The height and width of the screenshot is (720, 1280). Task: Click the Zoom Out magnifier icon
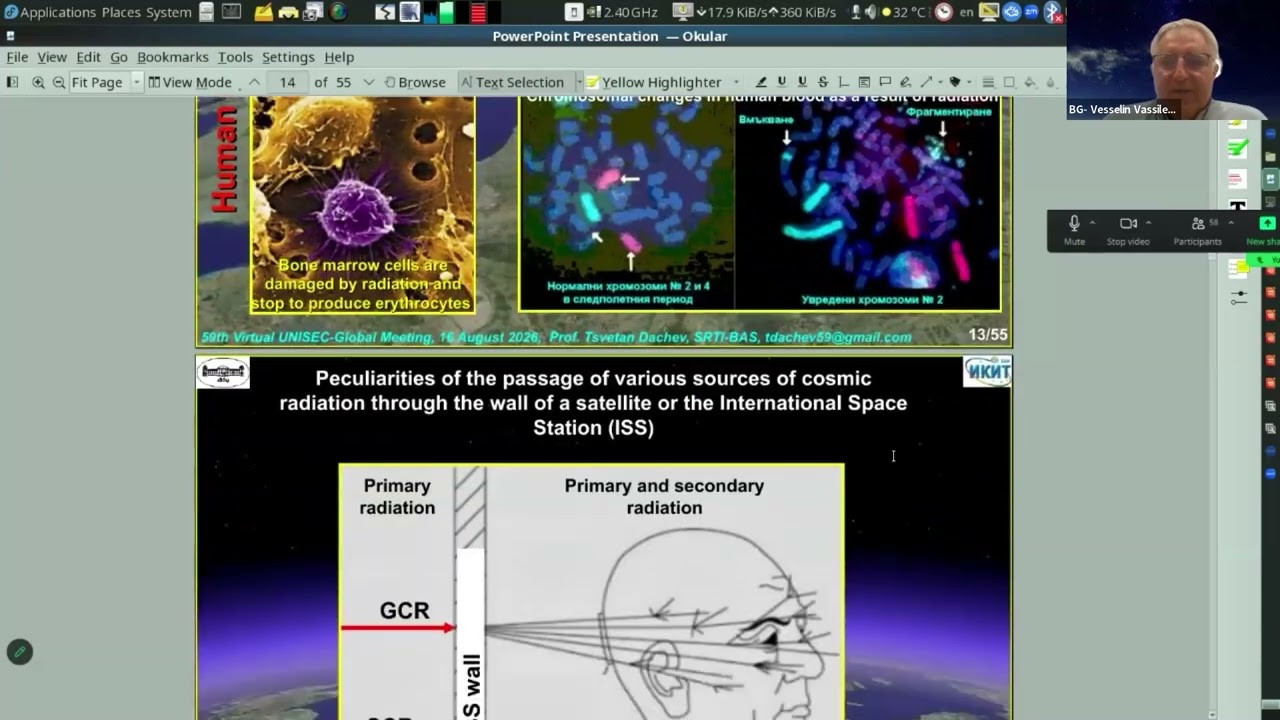(59, 82)
